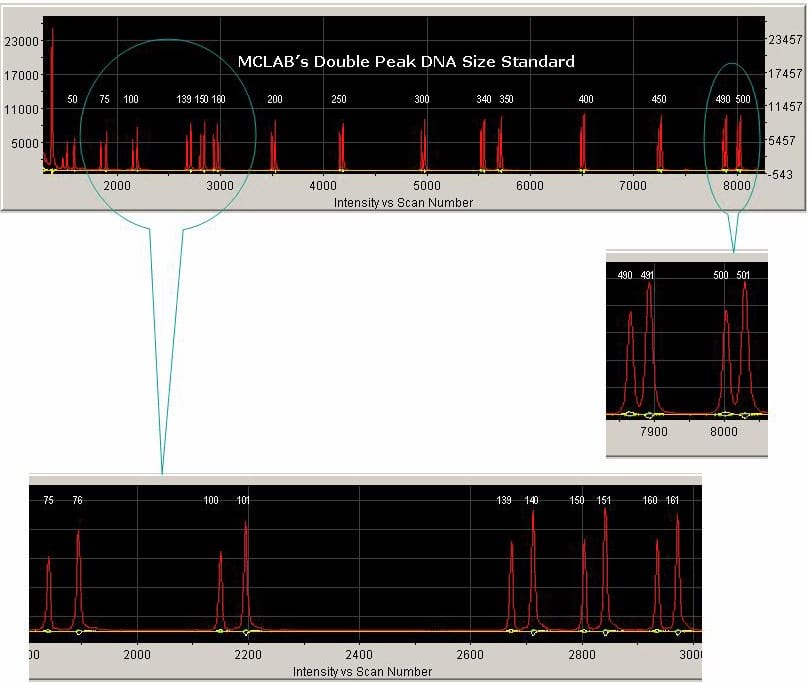Click the 340 peak label in top chart

coord(484,99)
